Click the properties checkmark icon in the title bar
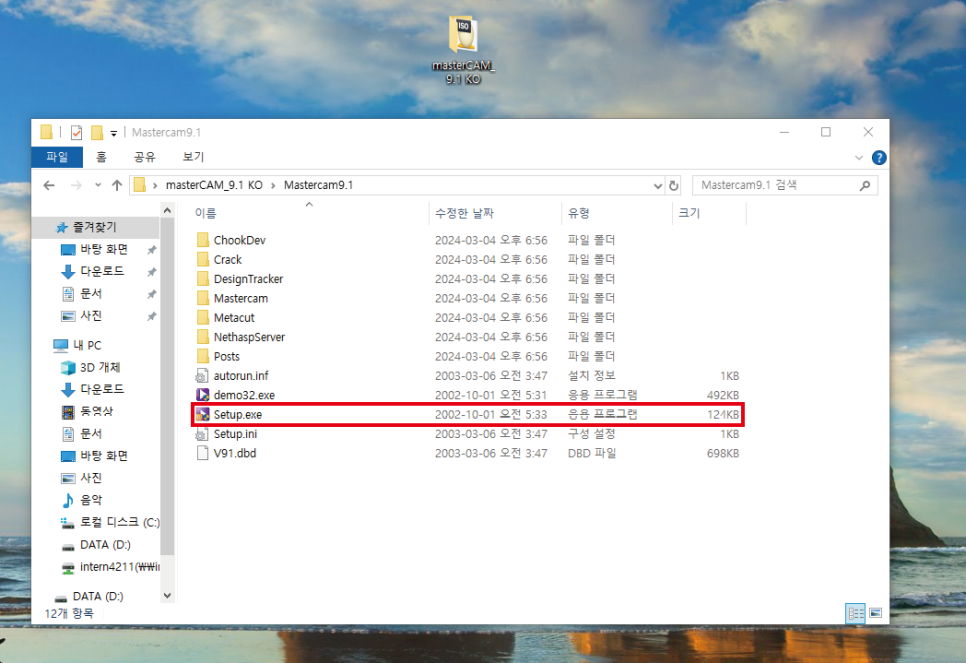The width and height of the screenshot is (966, 663). (x=76, y=132)
